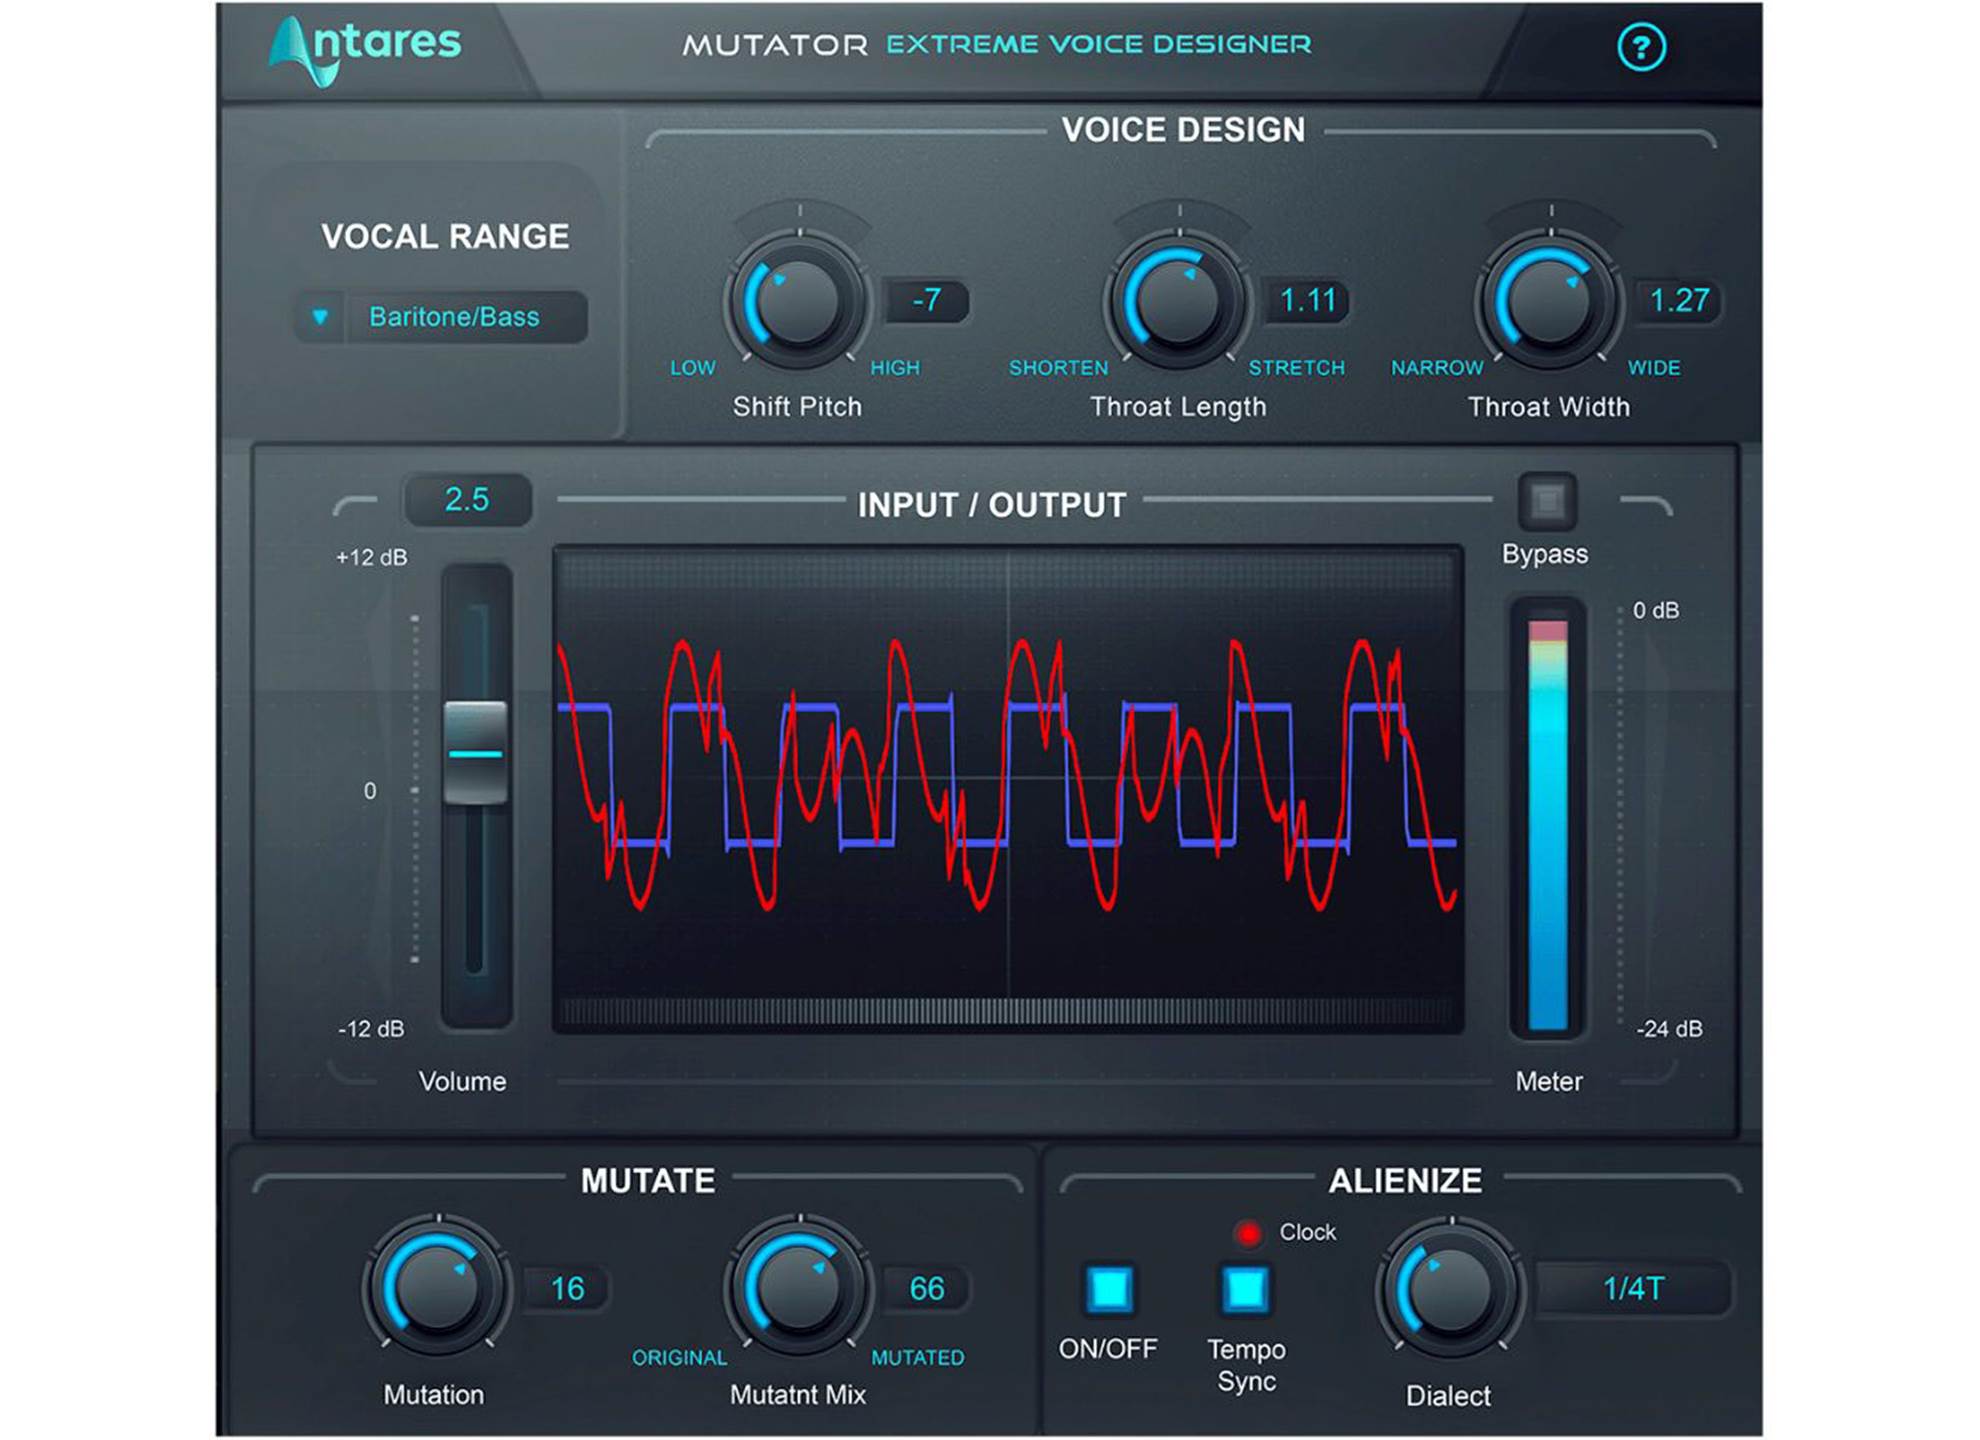Click the Throat Length knob
Viewport: 1980px width, 1440px height.
coord(1178,299)
